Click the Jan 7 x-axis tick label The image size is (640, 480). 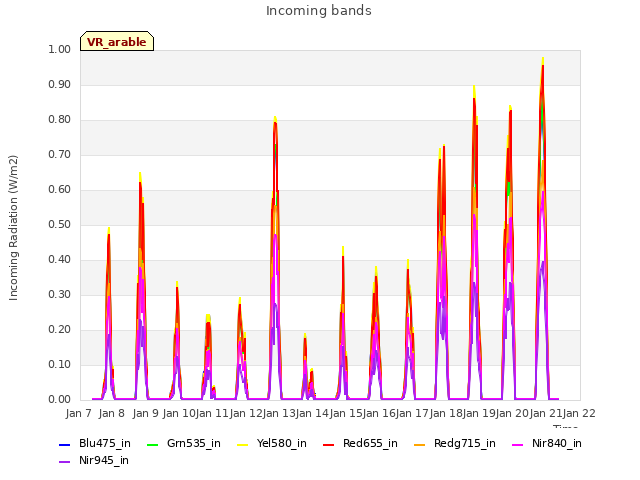78,413
